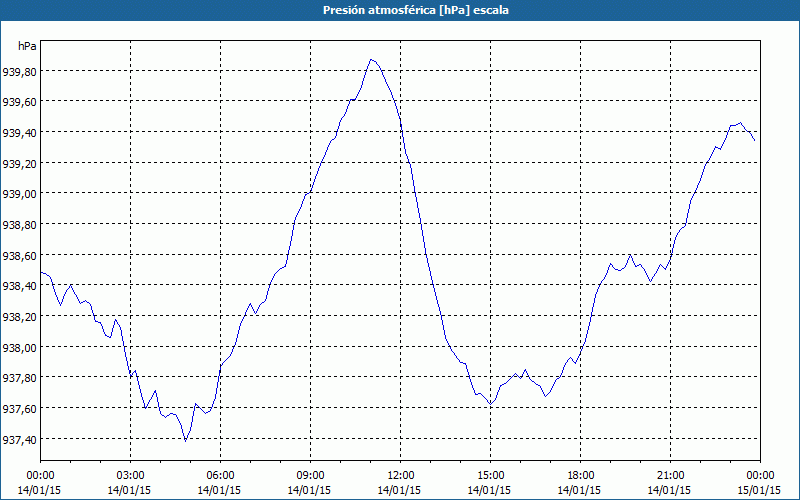800x500 pixels.
Task: Click the 939,60 y-axis value
Action: click(x=19, y=102)
